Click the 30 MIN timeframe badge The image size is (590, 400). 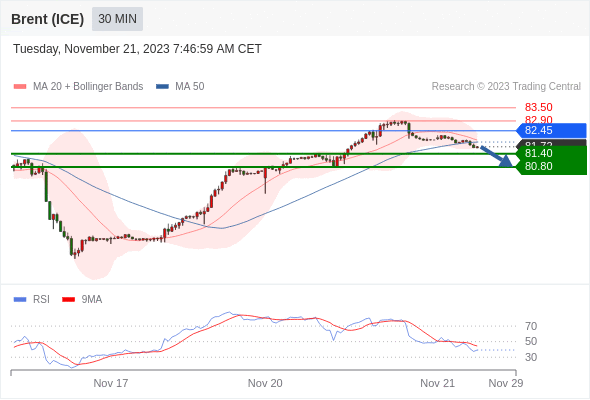[x=117, y=19]
